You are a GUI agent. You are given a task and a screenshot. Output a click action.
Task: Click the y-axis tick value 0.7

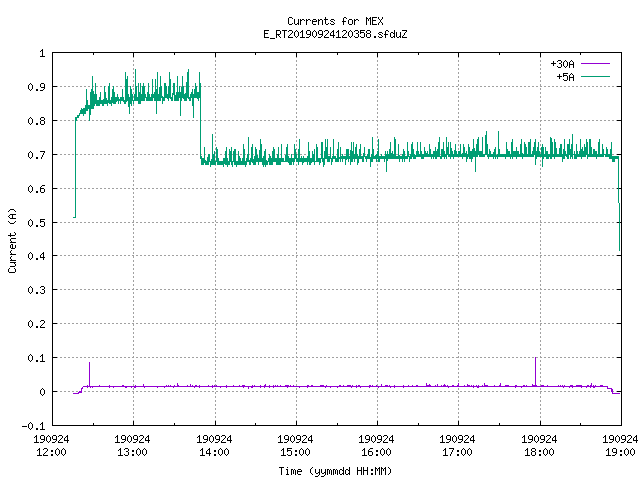click(36, 155)
